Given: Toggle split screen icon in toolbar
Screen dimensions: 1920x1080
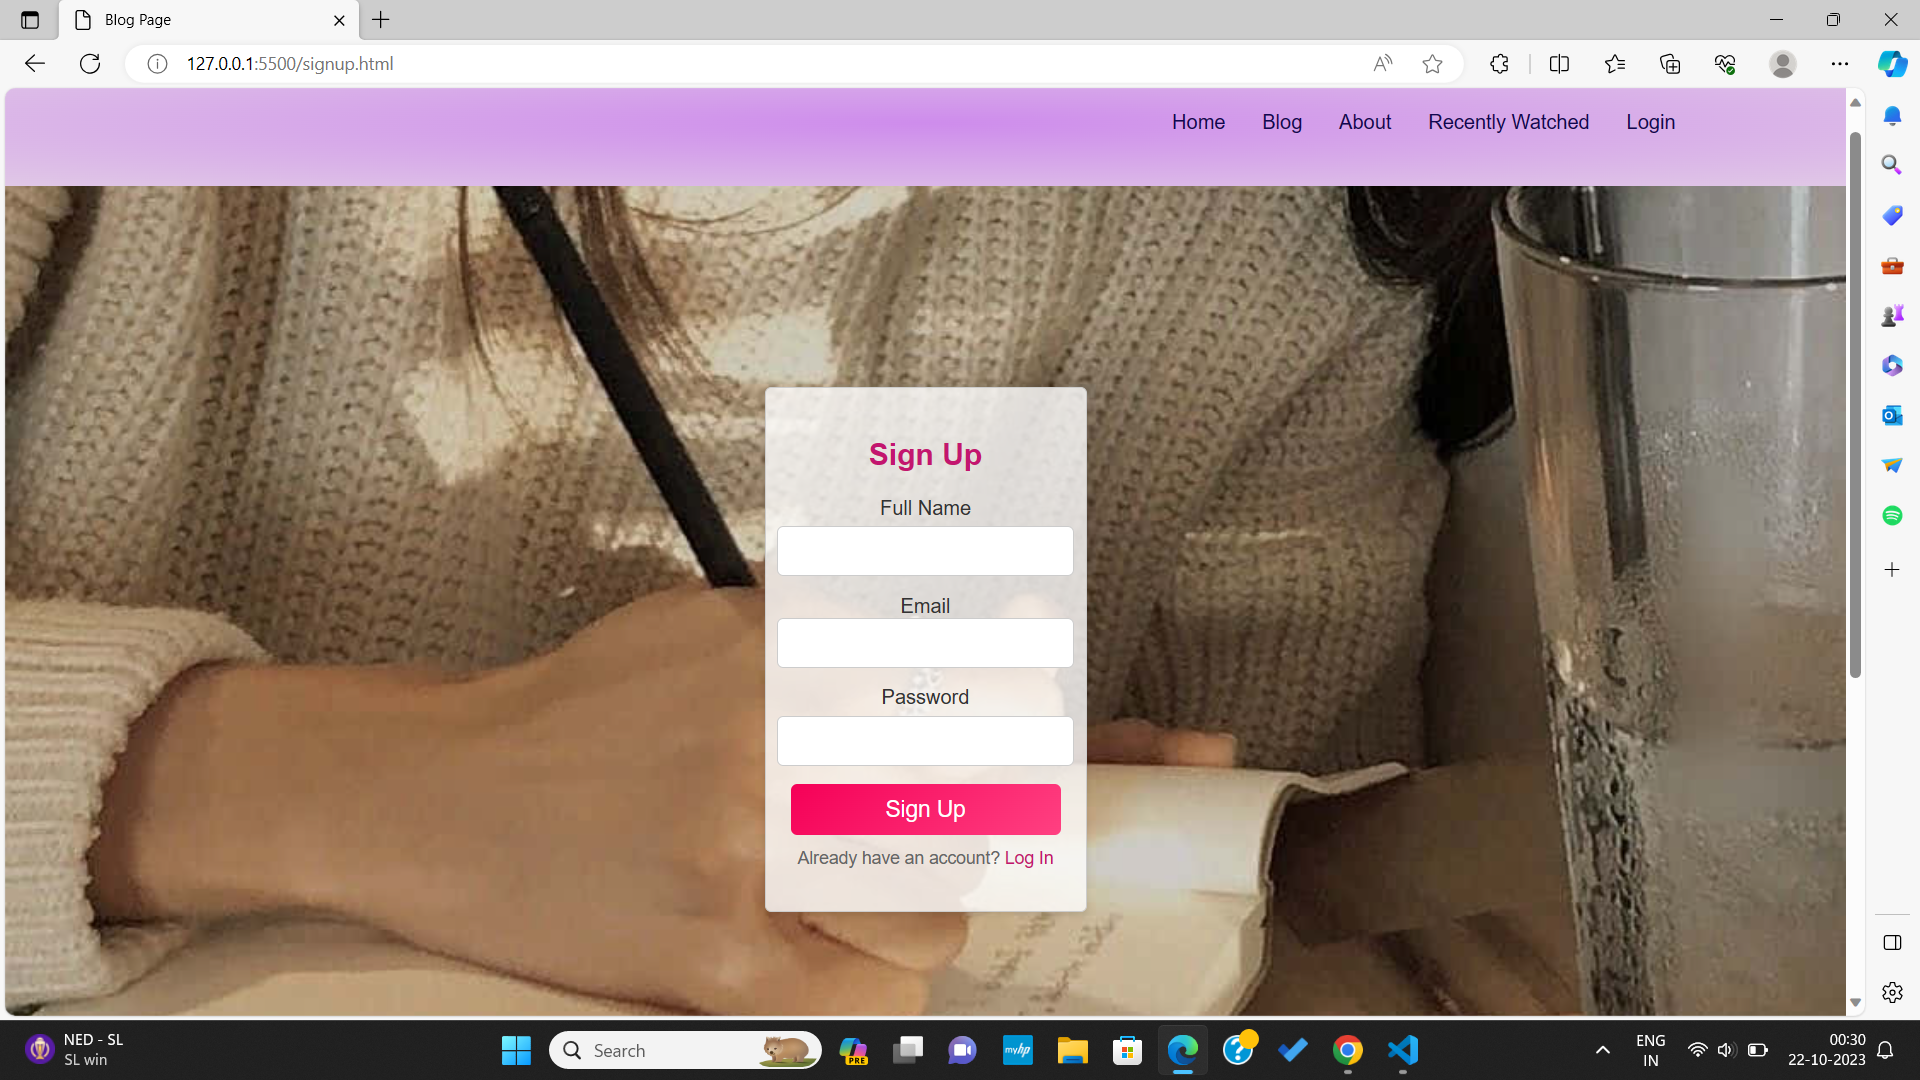Looking at the screenshot, I should coord(1559,64).
